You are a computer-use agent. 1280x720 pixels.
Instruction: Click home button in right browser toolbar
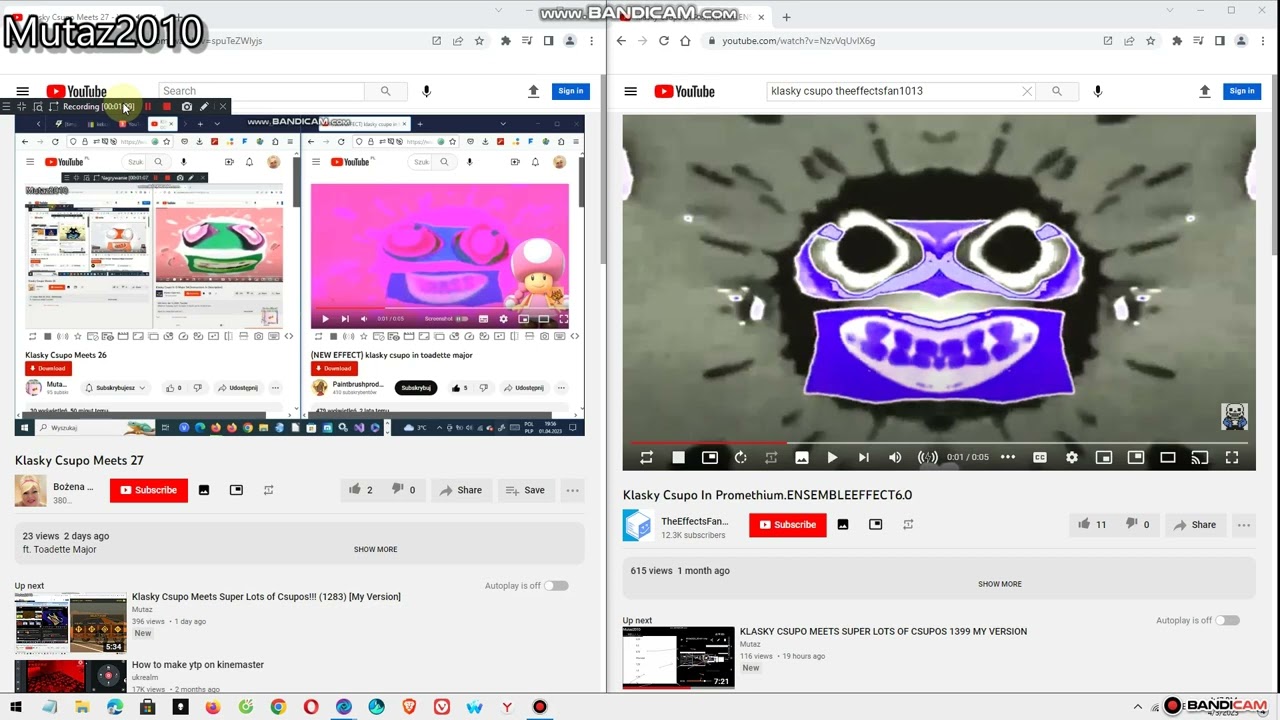tap(685, 41)
